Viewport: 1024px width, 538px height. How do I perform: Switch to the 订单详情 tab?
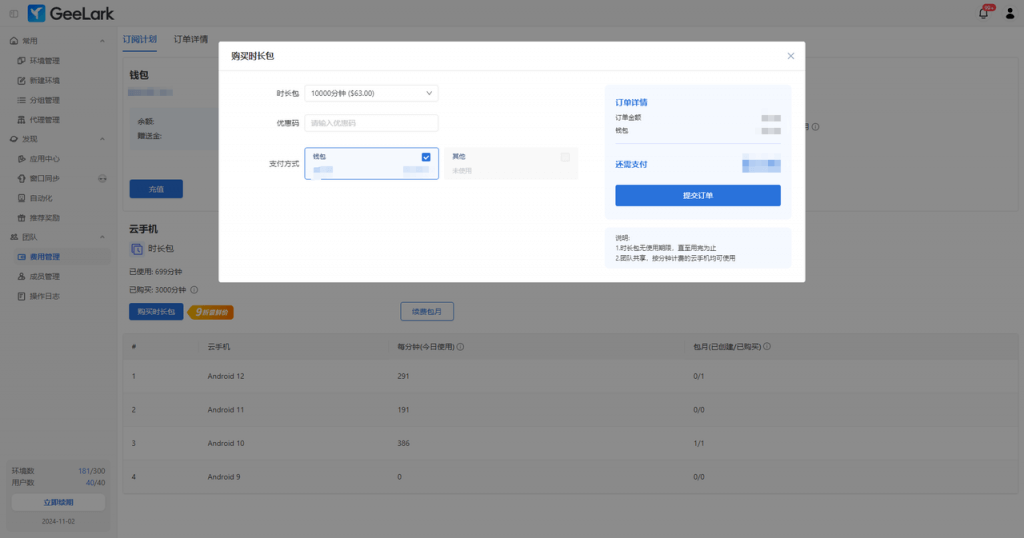tap(191, 39)
